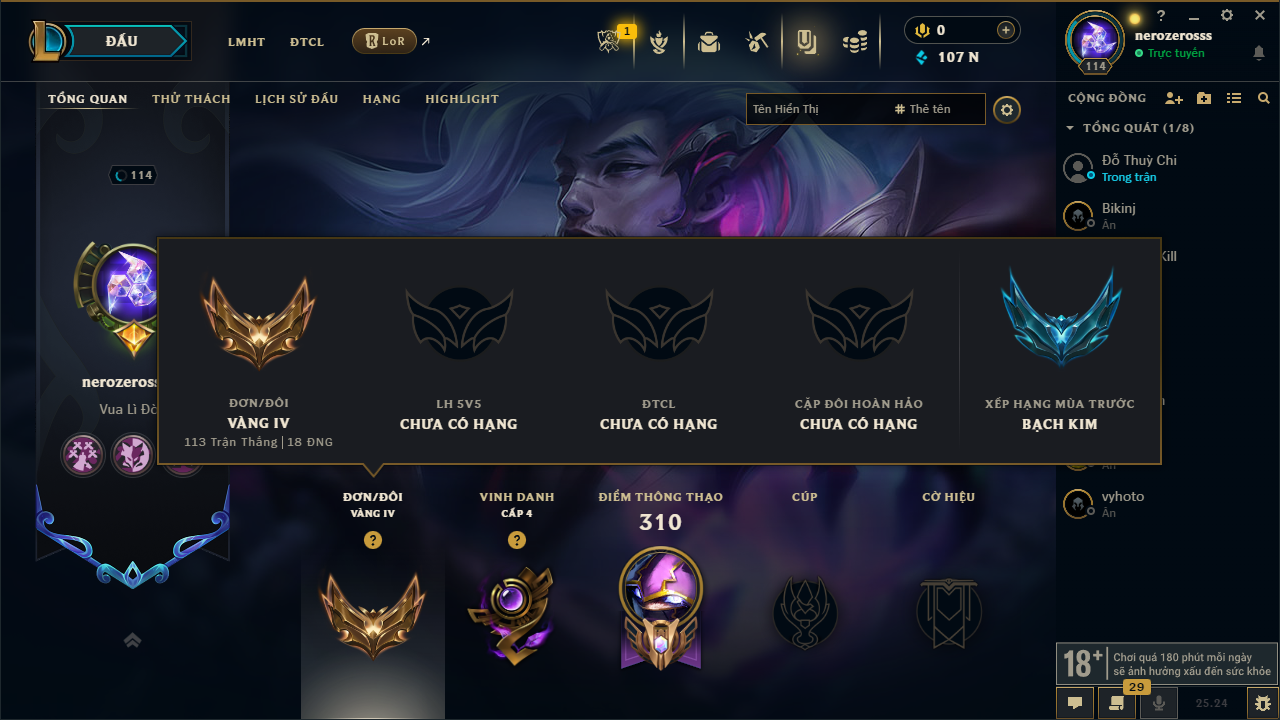Click the ĐẤU play button
The width and height of the screenshot is (1280, 720).
121,41
